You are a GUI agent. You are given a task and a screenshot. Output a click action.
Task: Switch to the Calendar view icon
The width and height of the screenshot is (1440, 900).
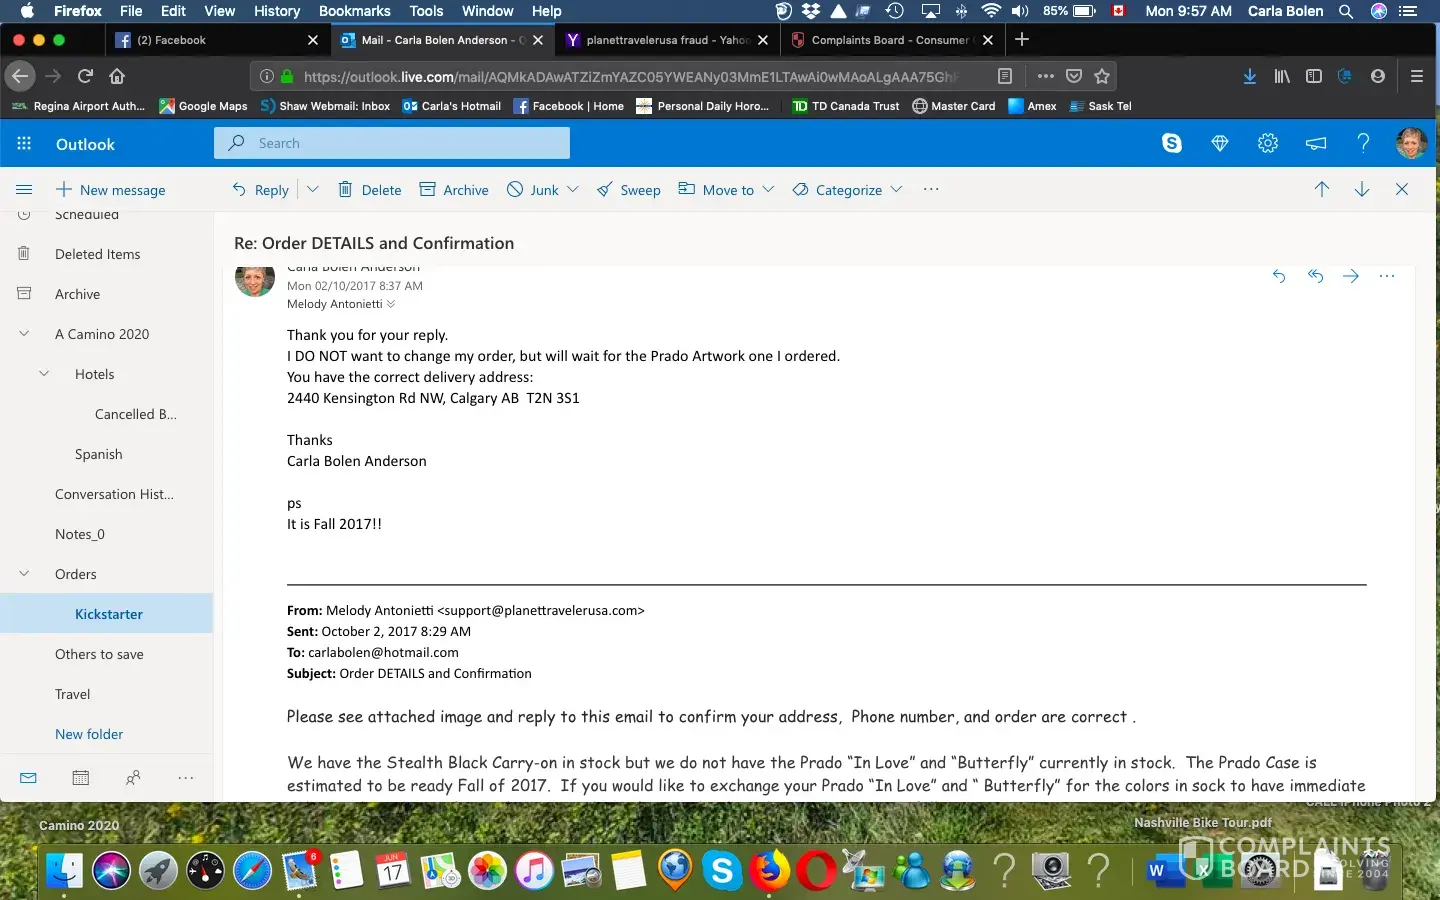pos(81,778)
